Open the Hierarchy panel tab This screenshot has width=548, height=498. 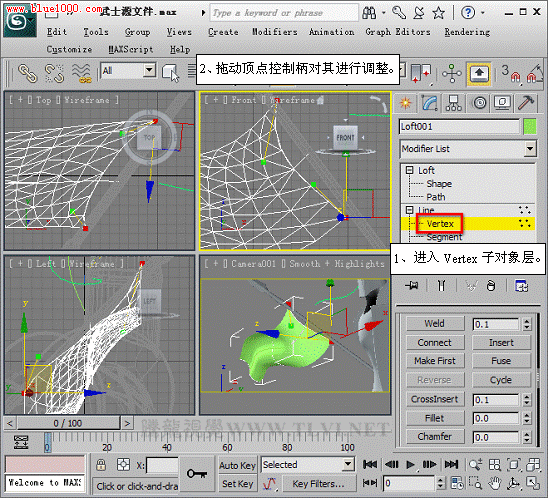(x=454, y=103)
